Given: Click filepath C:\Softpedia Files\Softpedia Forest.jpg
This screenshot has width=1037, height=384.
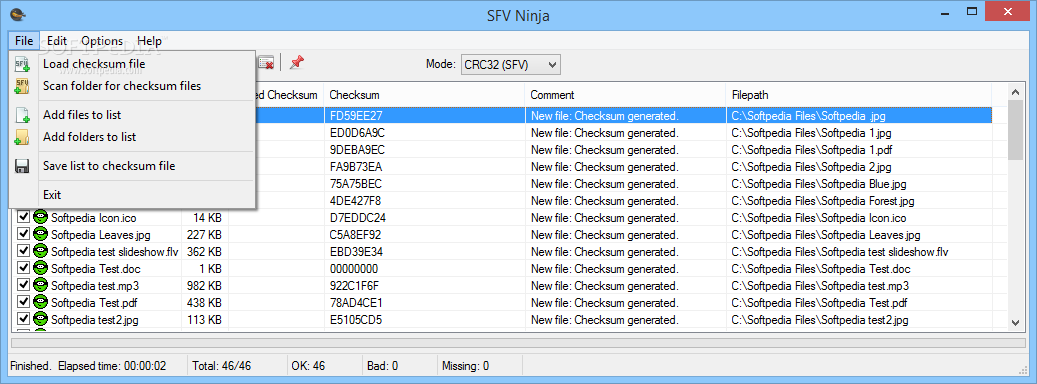Looking at the screenshot, I should (823, 201).
